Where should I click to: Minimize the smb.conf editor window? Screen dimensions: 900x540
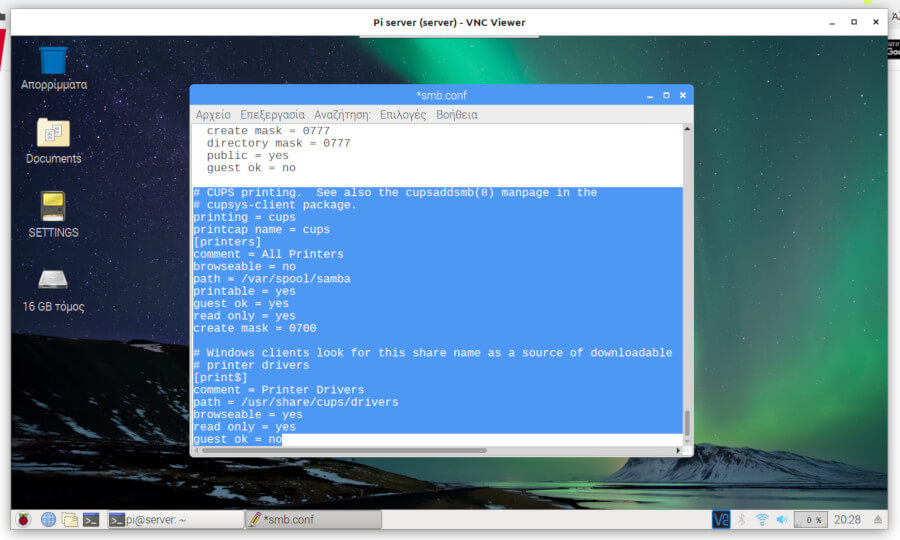(x=650, y=95)
